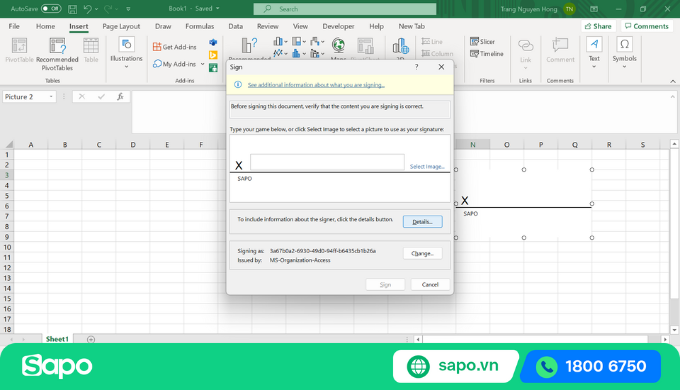The image size is (680, 390).
Task: Click the info icon in the Sign dialog
Action: pyautogui.click(x=238, y=85)
